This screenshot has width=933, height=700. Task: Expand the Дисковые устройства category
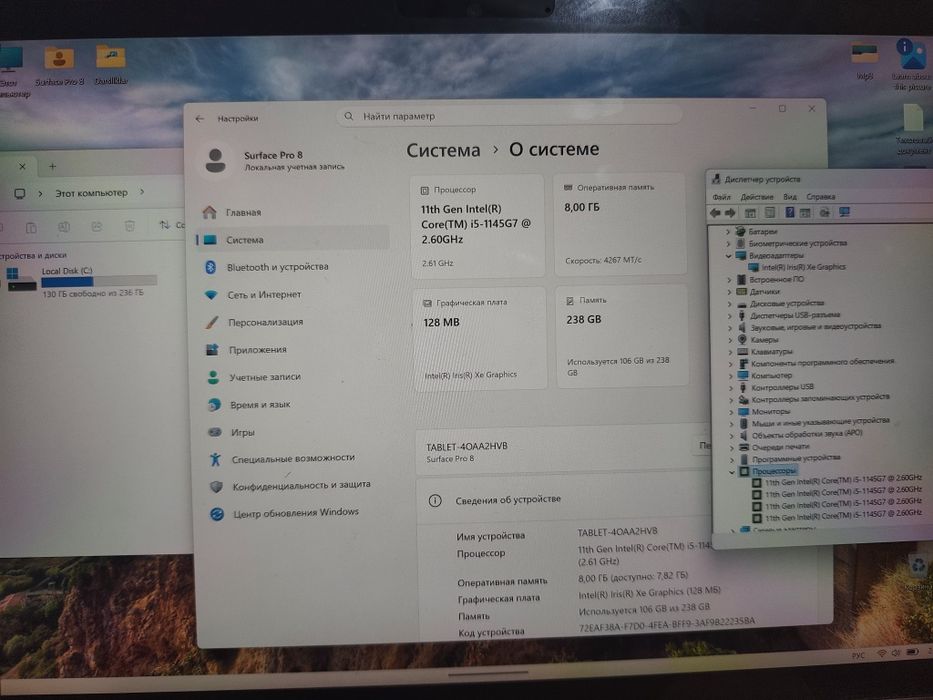(730, 304)
